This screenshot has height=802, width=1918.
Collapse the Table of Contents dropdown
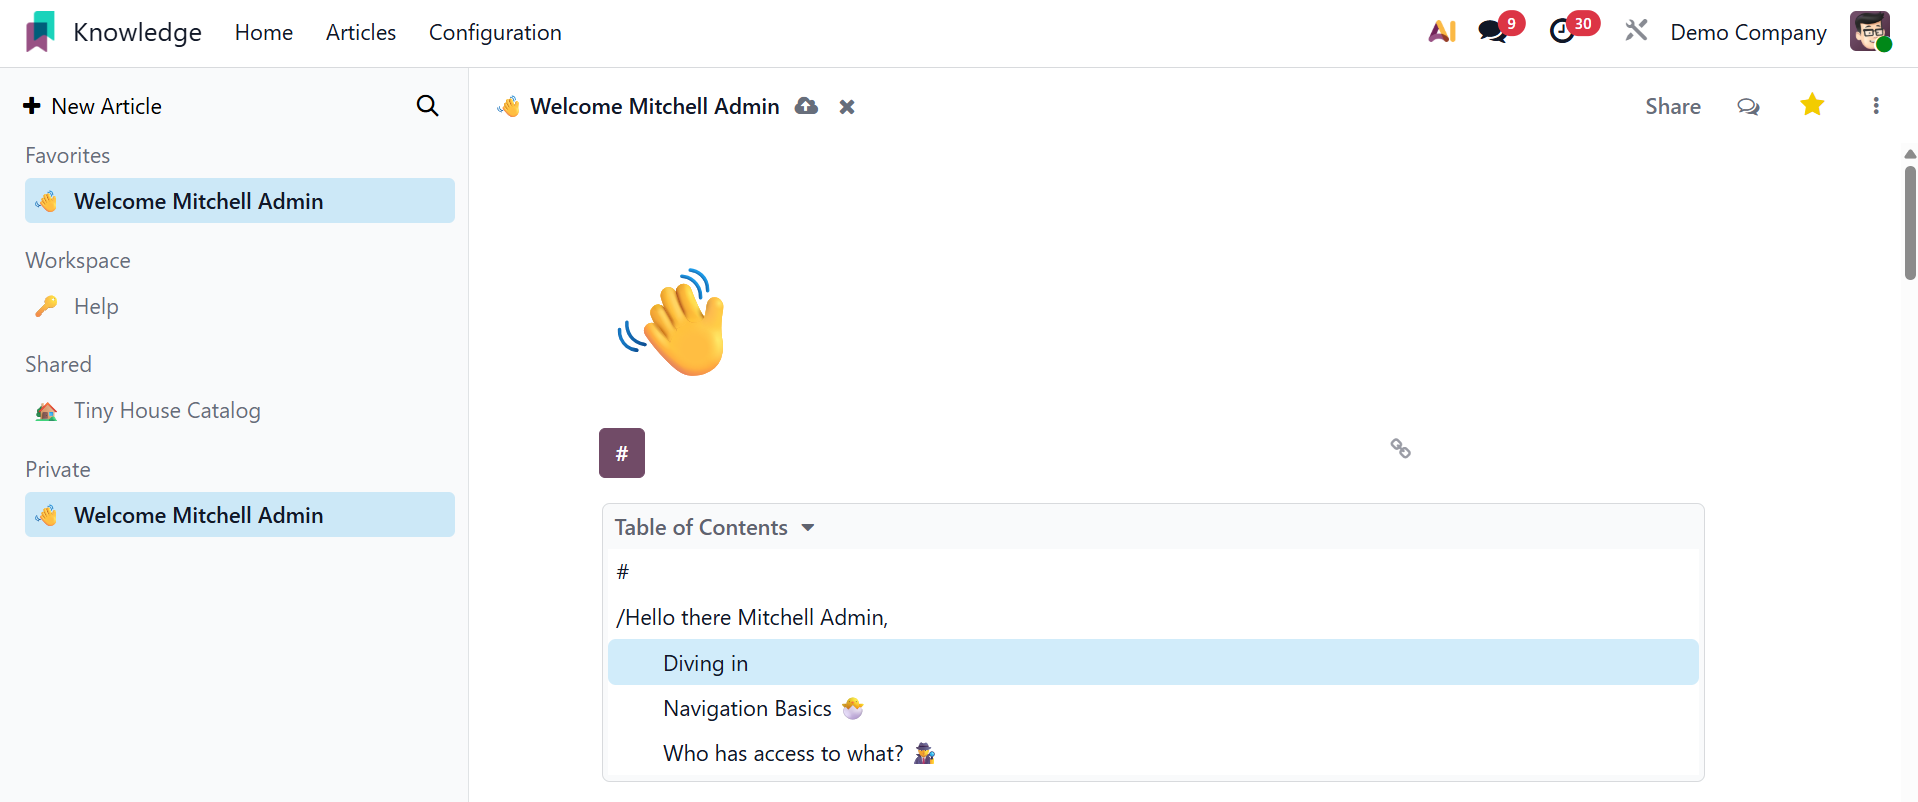808,527
